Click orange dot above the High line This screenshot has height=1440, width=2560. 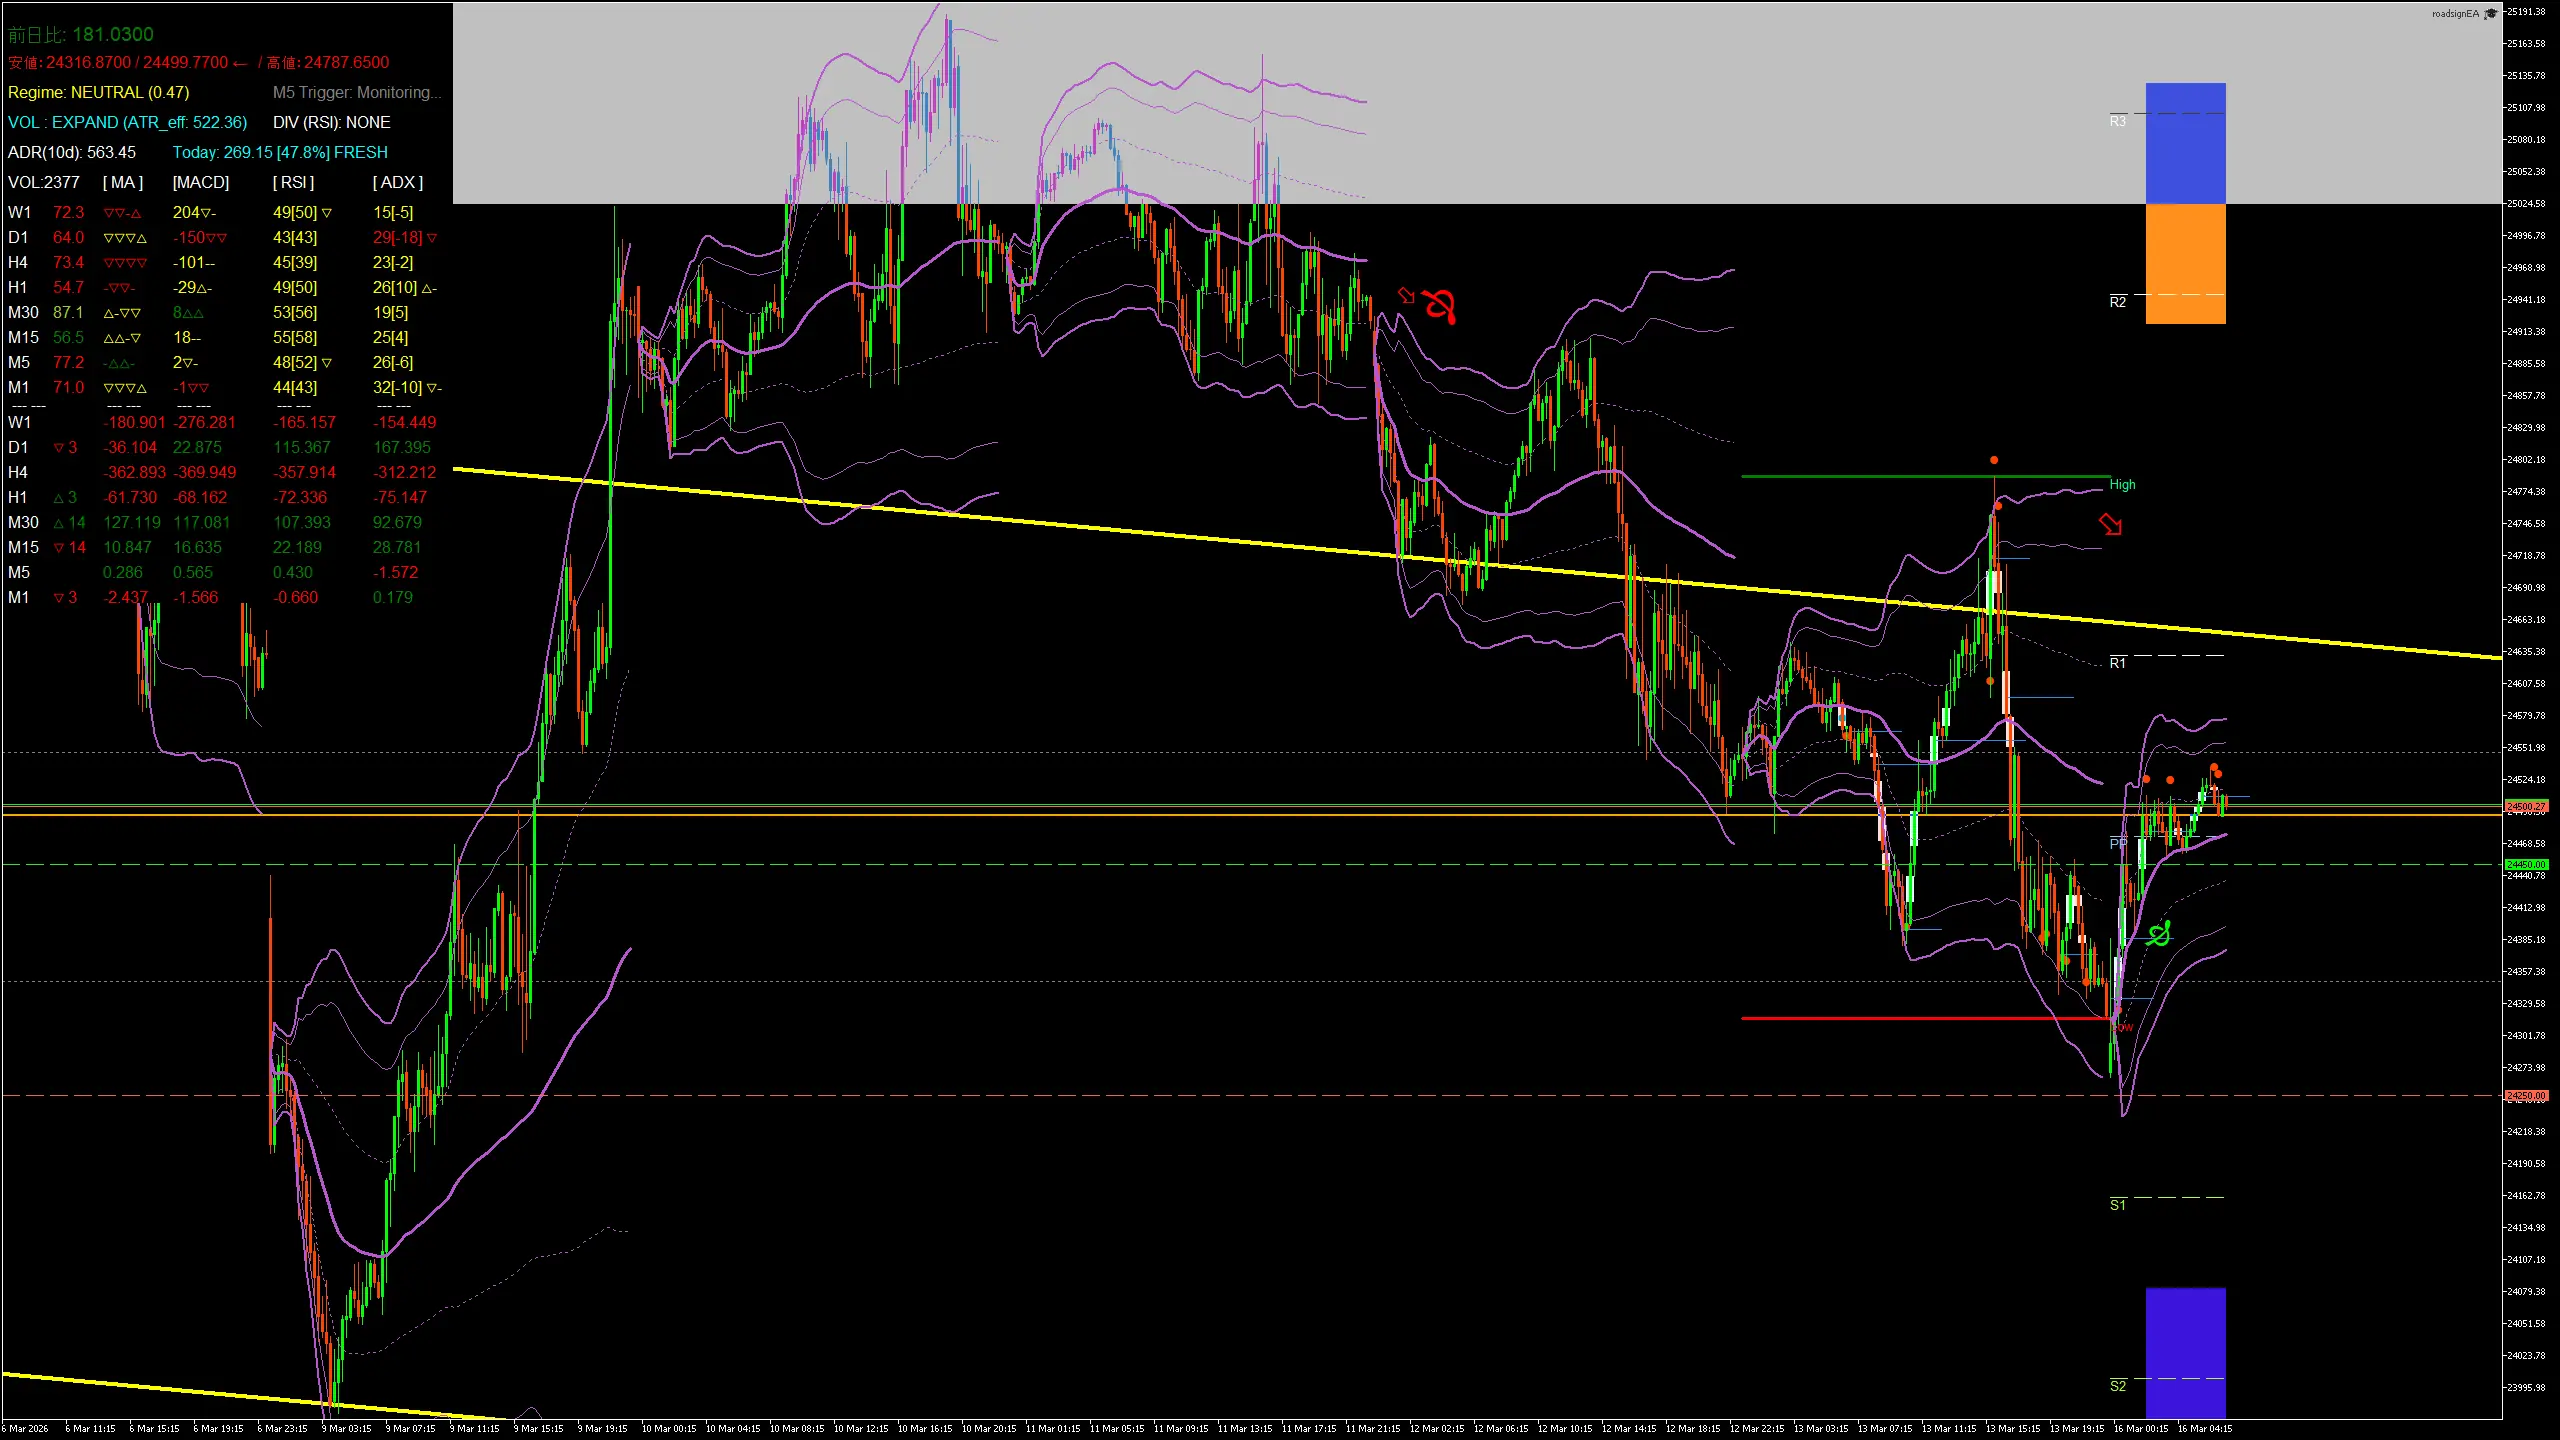pos(1994,460)
